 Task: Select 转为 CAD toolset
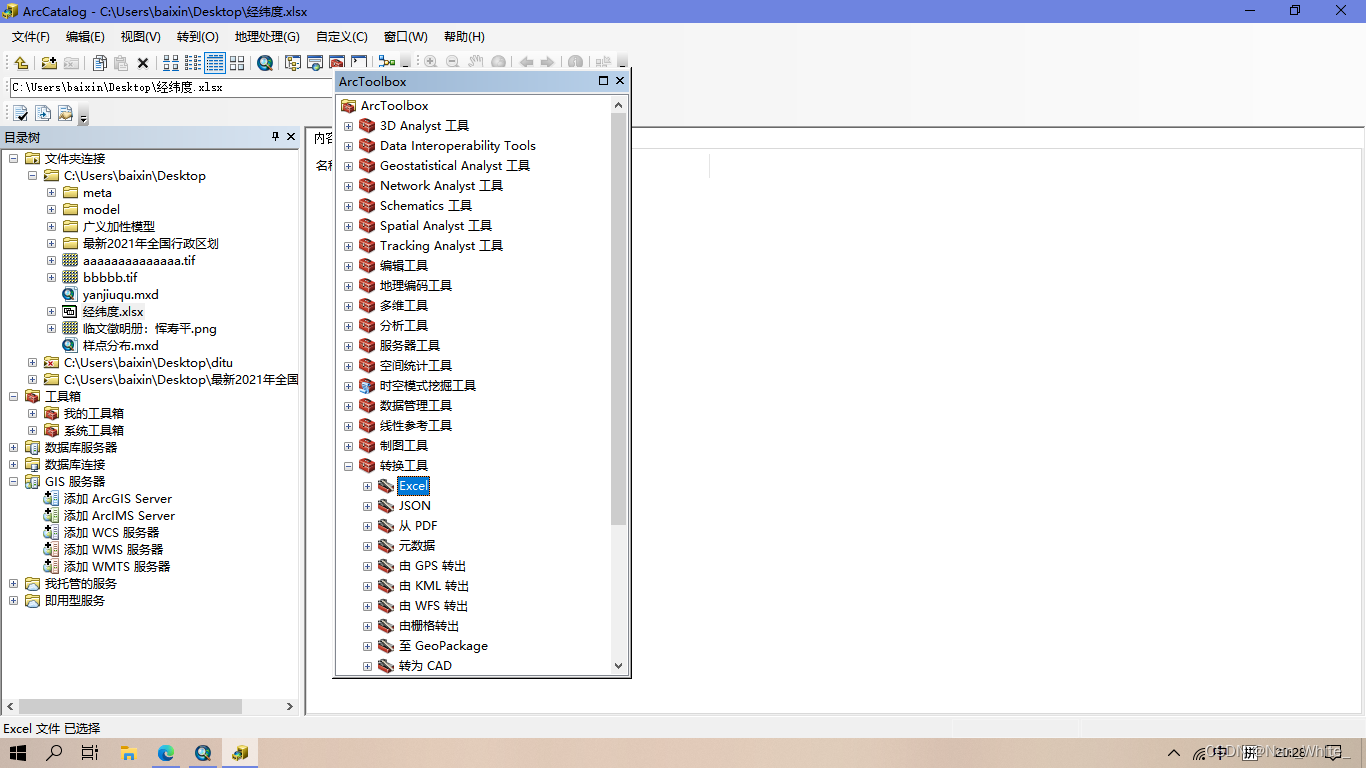pos(425,666)
